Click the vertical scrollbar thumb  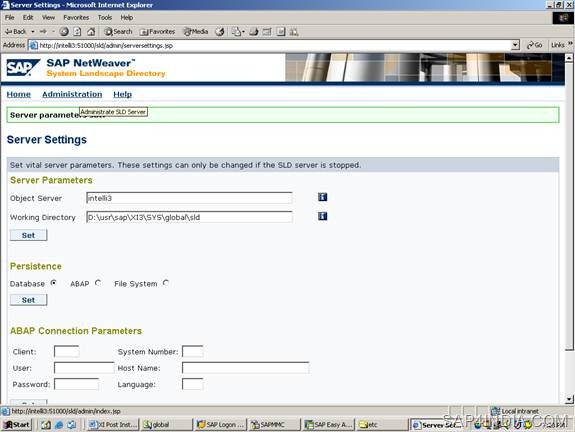(x=569, y=206)
